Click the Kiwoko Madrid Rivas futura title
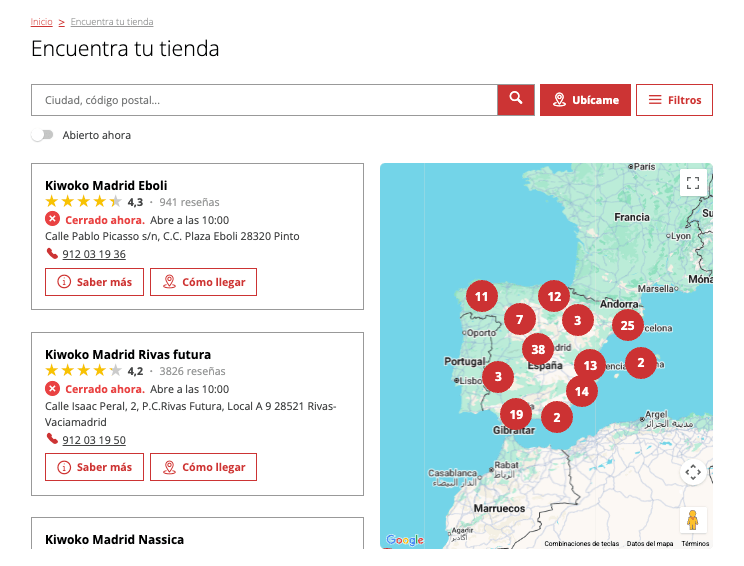The width and height of the screenshot is (744, 566). tap(128, 354)
